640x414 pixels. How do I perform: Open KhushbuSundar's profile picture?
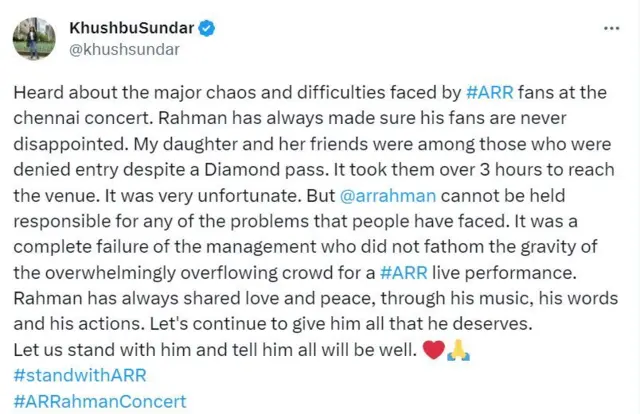point(33,39)
